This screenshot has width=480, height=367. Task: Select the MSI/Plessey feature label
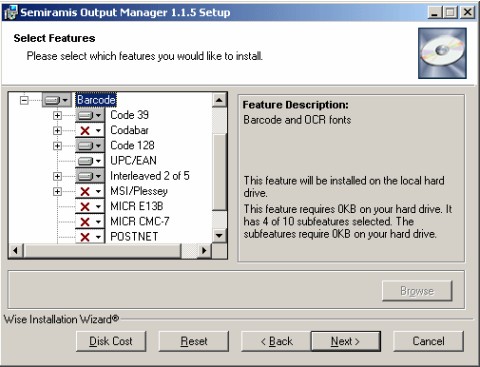pos(139,191)
